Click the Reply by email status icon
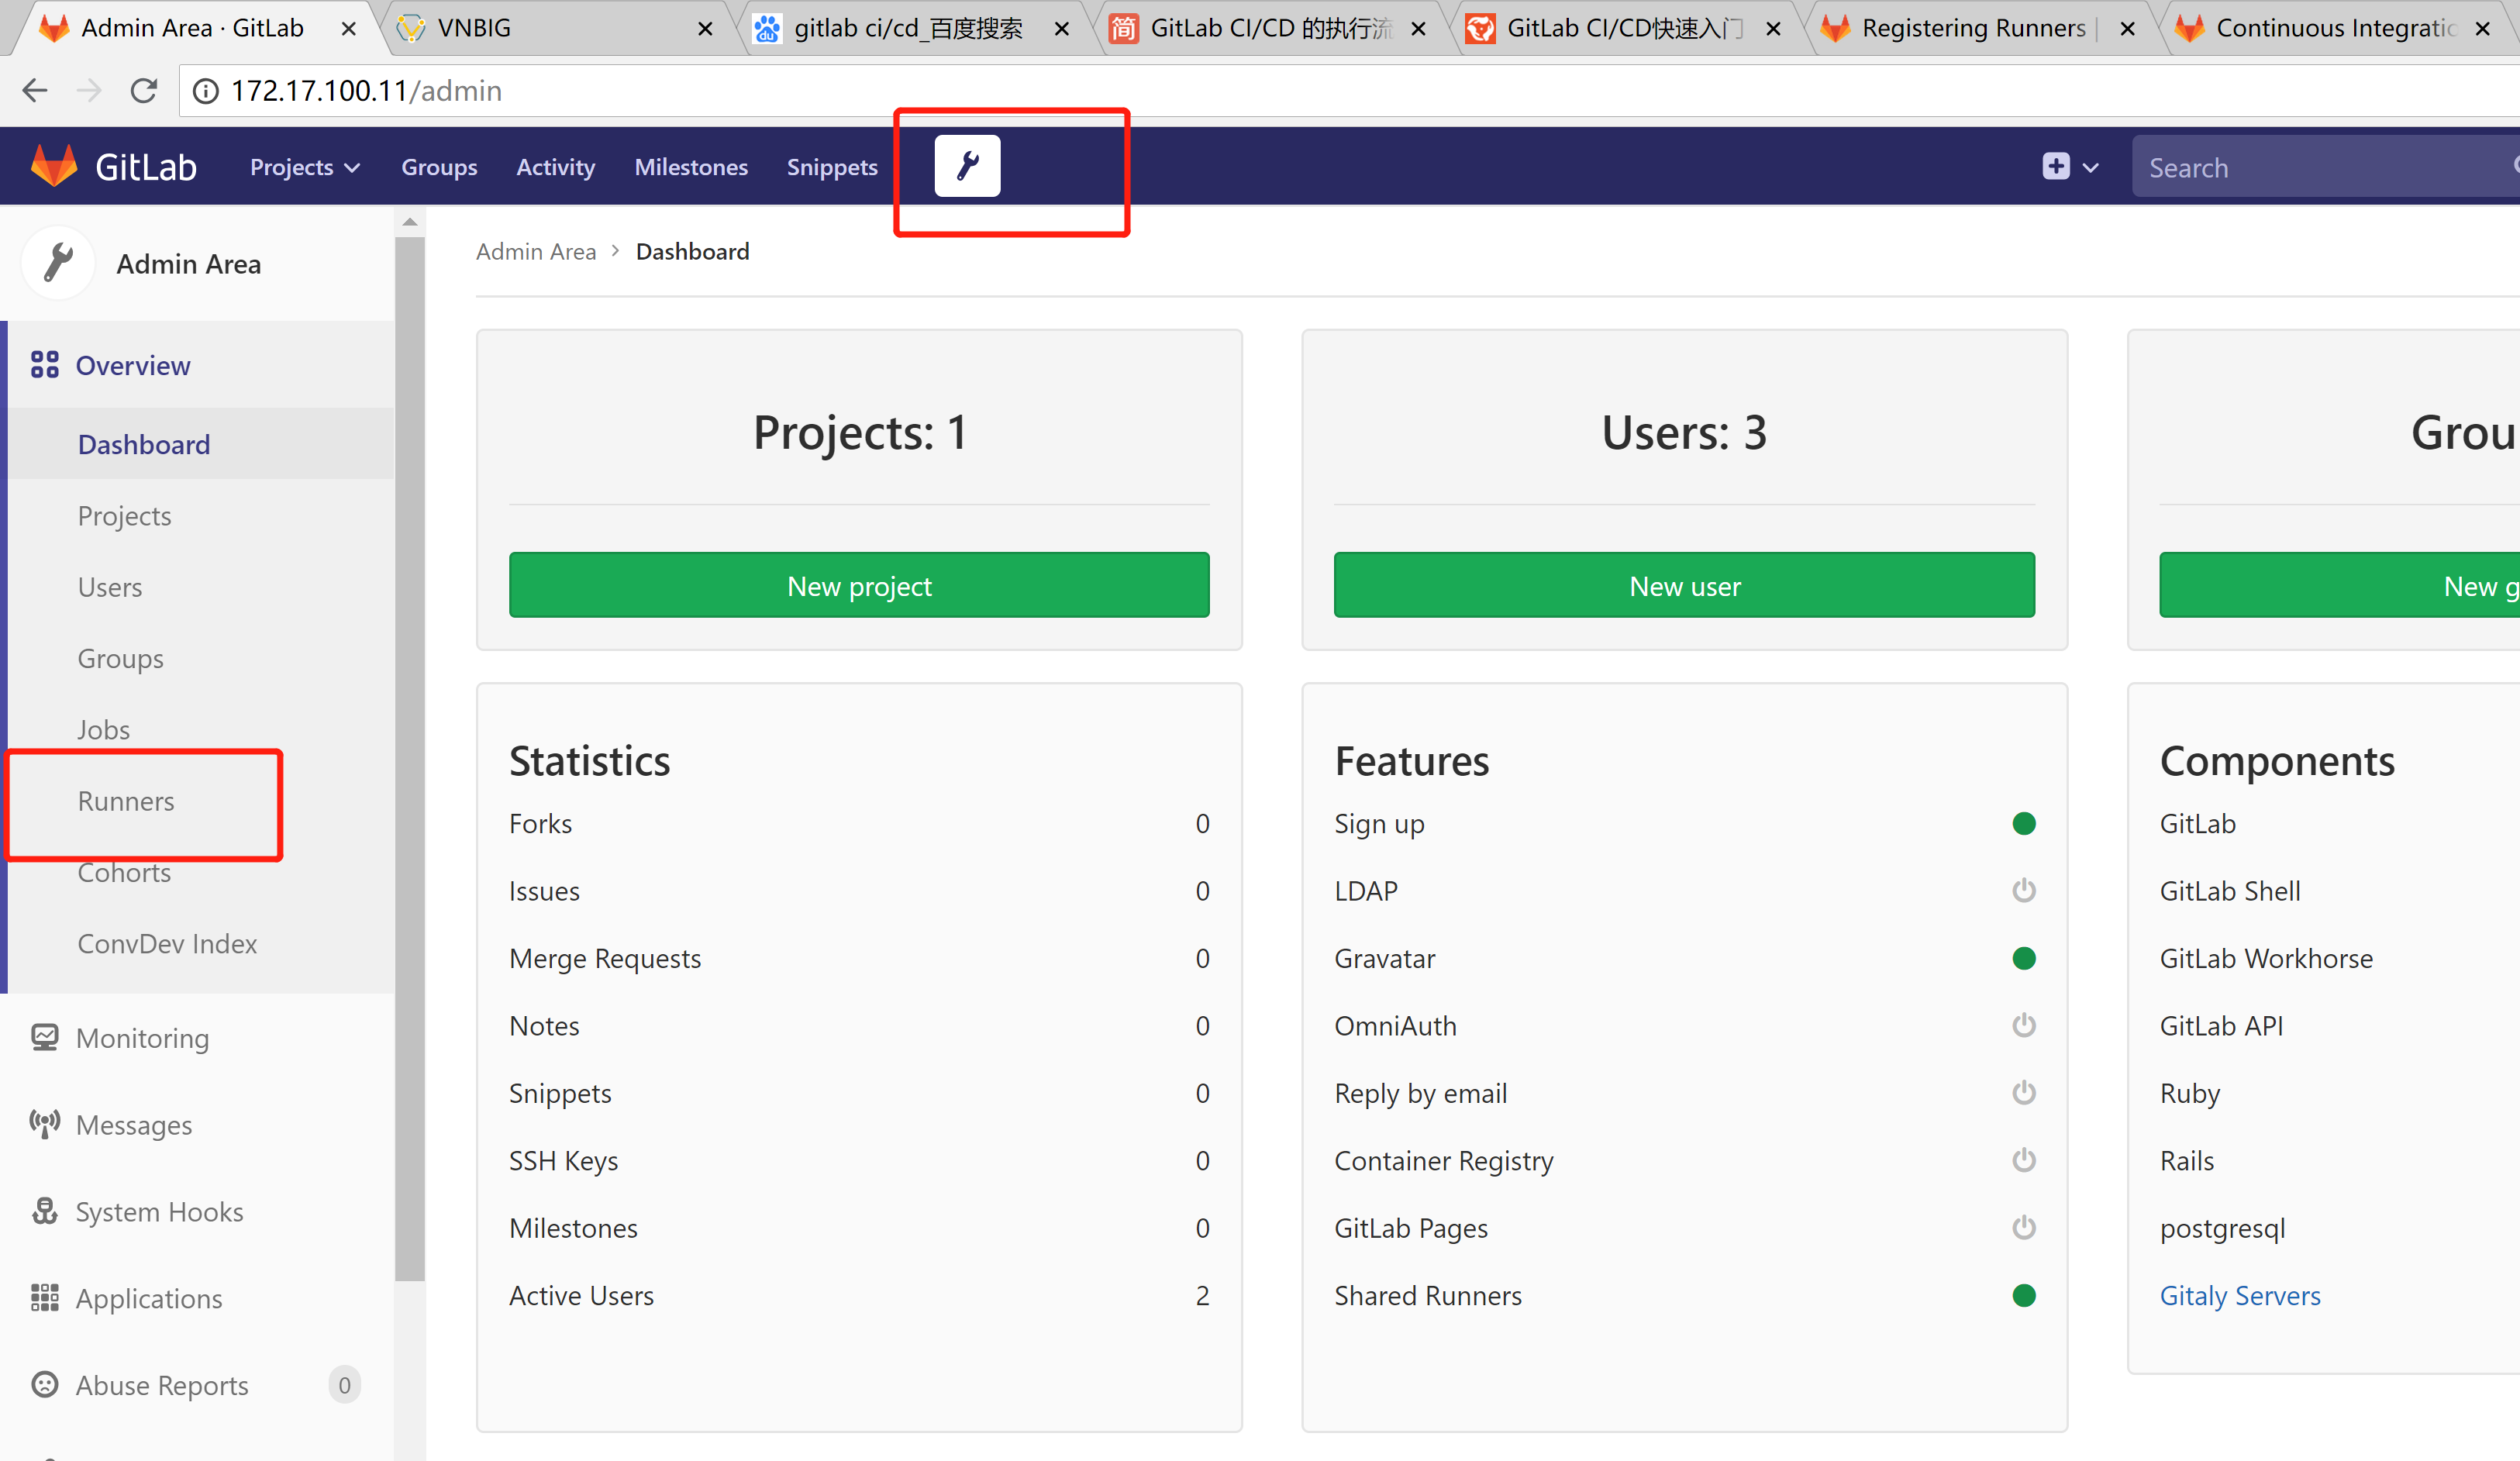 click(x=2024, y=1092)
